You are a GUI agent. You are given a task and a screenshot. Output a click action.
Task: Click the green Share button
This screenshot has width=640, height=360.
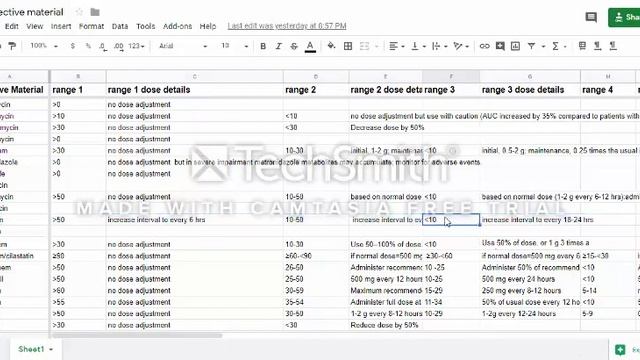point(624,17)
